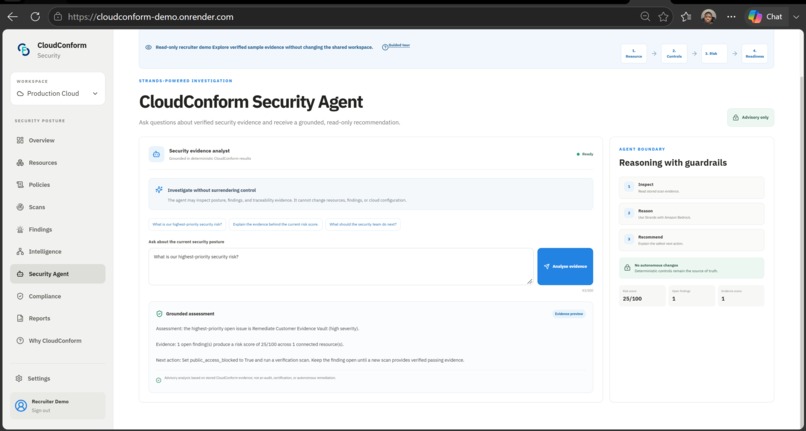Screen dimensions: 806x431
Task: Click the Evidence preview badge
Action: click(x=569, y=314)
